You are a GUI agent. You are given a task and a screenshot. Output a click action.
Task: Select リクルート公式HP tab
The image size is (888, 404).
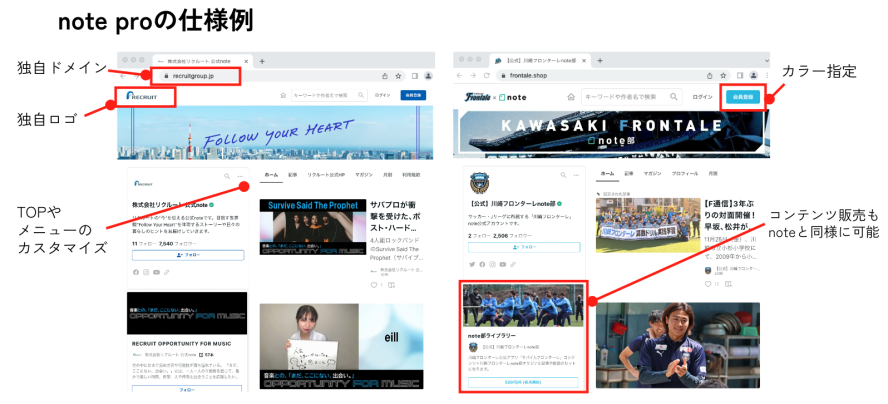326,175
